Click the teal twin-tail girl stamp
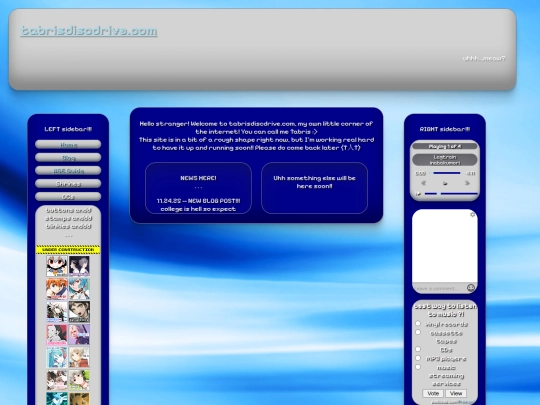The height and width of the screenshot is (405, 540). 57,357
